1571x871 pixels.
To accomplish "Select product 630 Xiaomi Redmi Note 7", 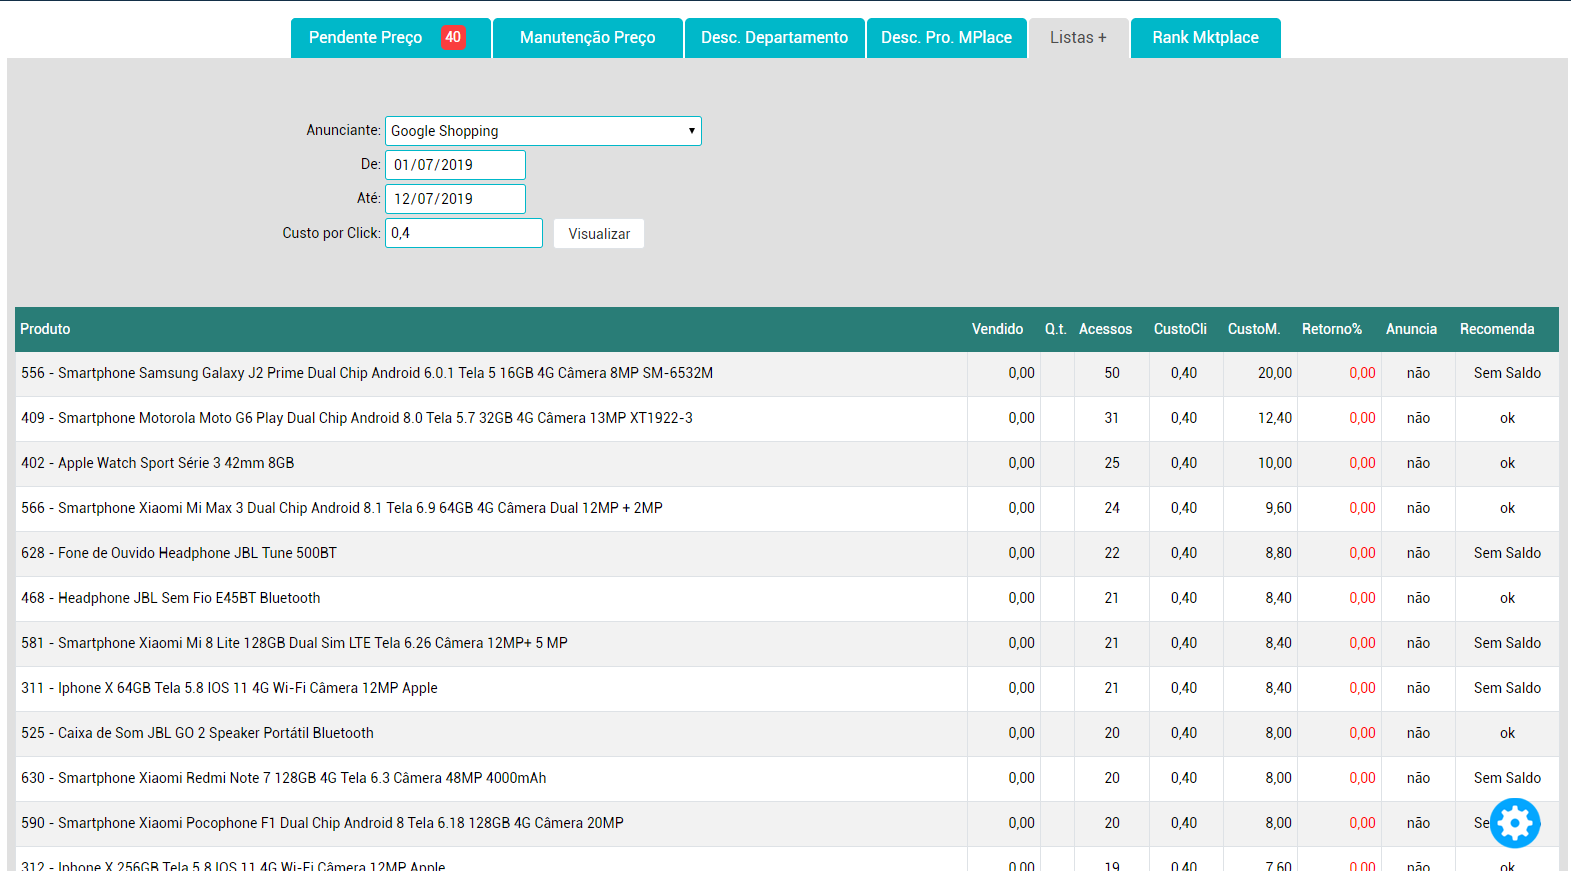I will (x=787, y=779).
